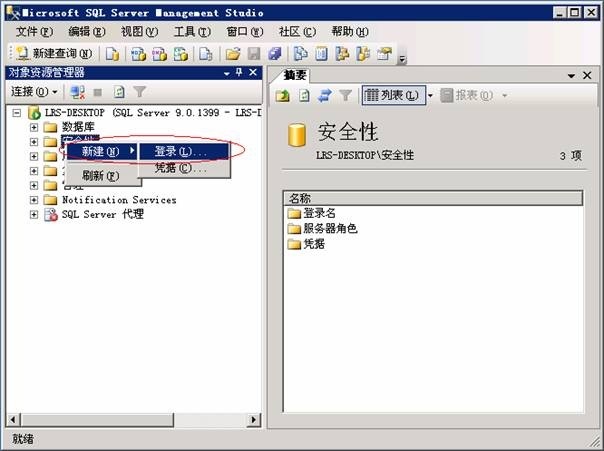Click the 名称 column header
604x451 pixels.
[300, 198]
